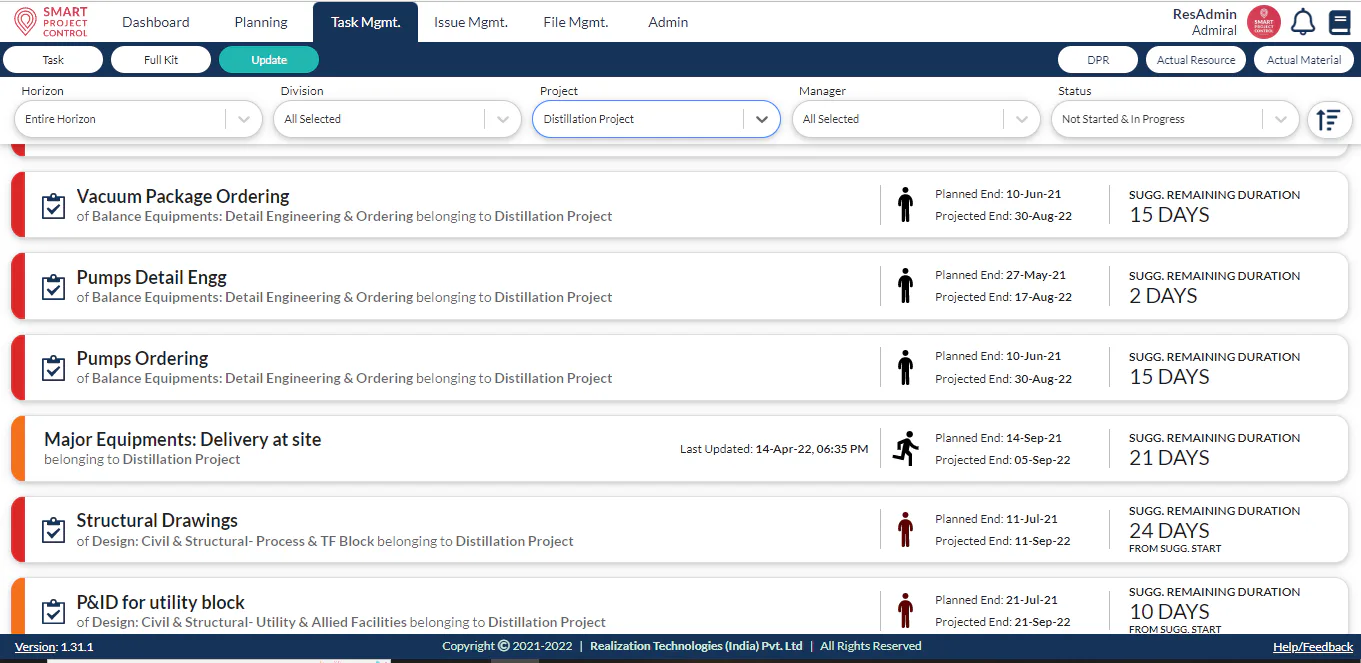Open the document icon next to the bell

point(1339,22)
